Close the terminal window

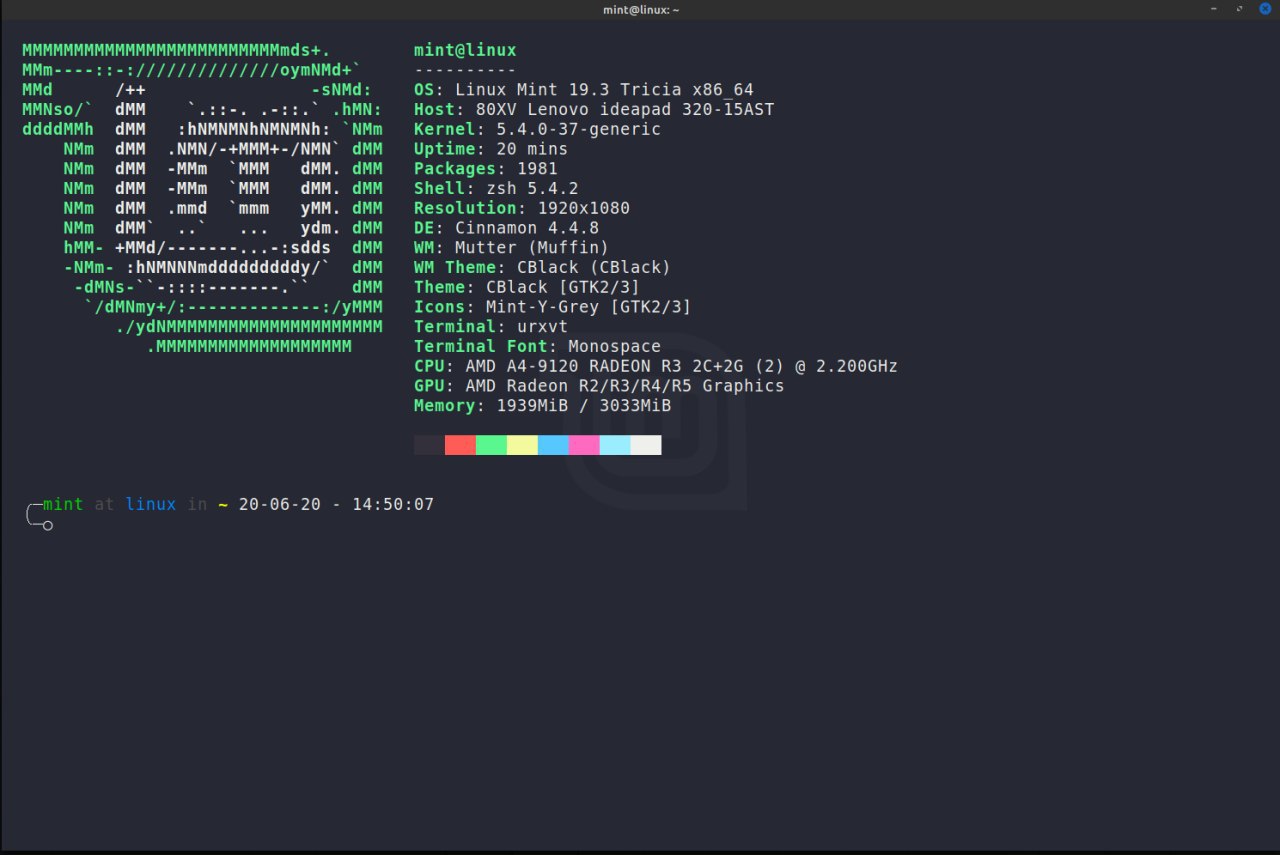1265,9
